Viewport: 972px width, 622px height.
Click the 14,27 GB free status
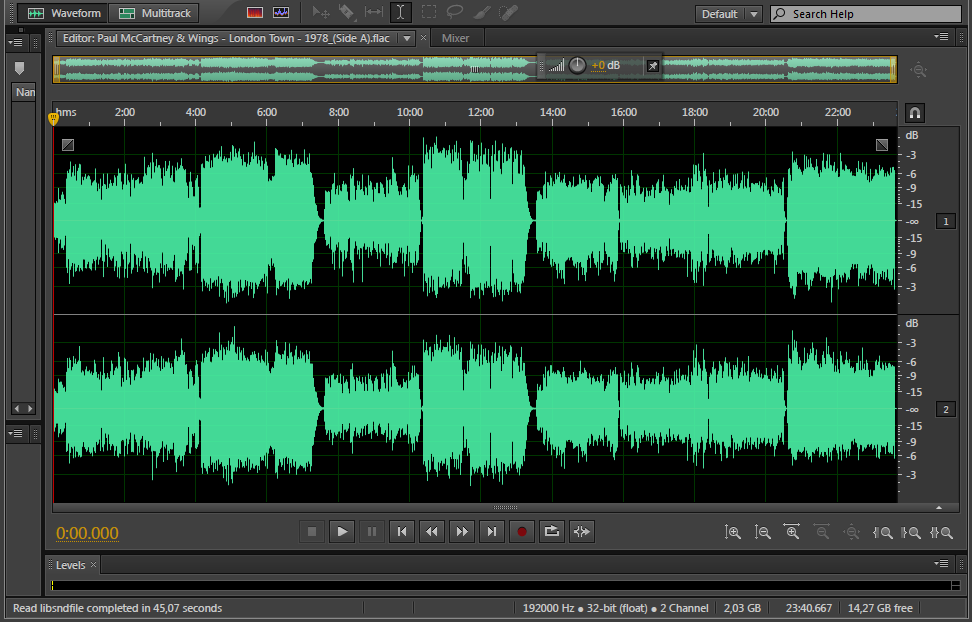[880, 608]
